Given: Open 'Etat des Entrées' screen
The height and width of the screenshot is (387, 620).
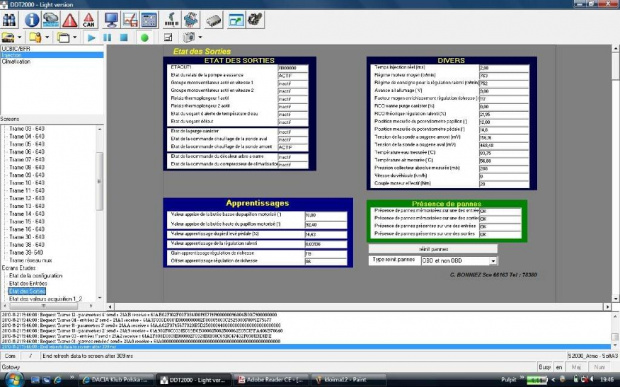Looking at the screenshot, I should click(28, 283).
